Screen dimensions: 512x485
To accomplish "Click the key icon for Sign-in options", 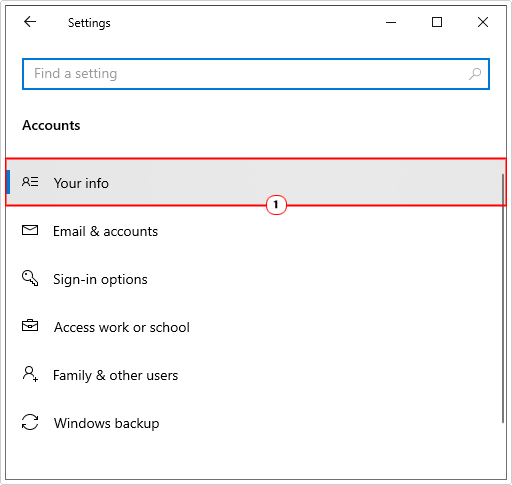I will click(30, 278).
